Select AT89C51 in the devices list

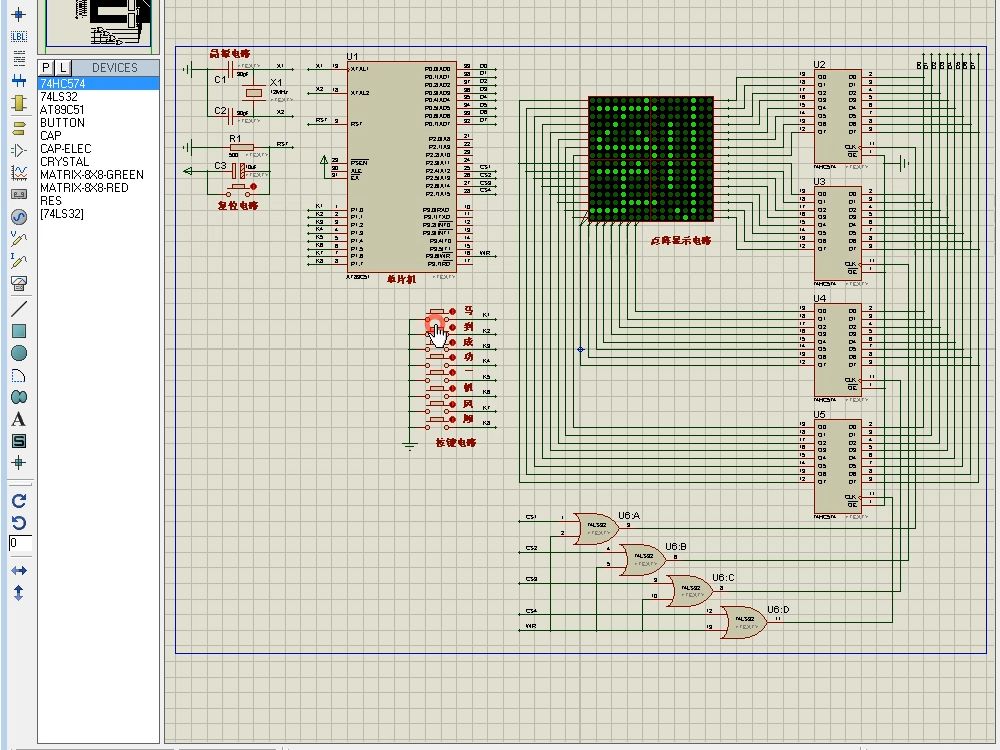click(x=62, y=110)
